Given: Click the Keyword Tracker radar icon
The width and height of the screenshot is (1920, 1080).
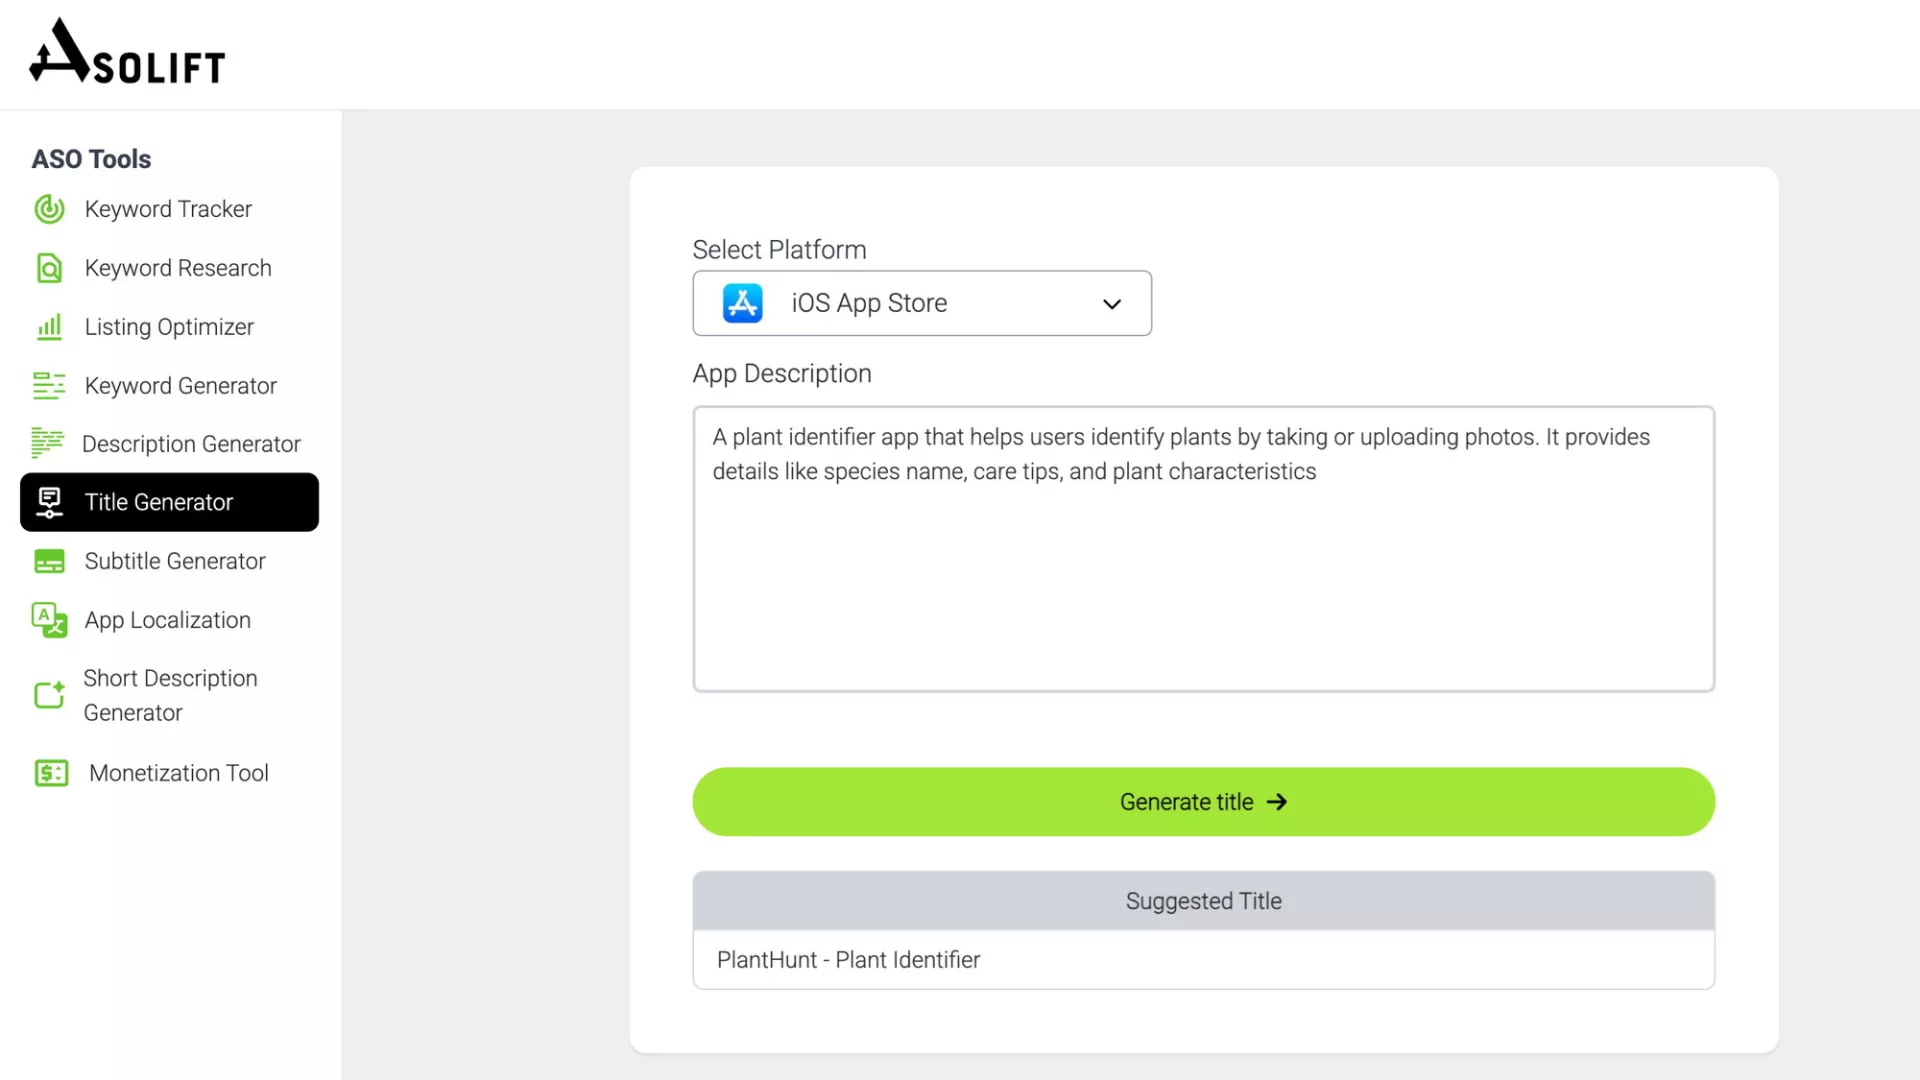Looking at the screenshot, I should click(49, 209).
